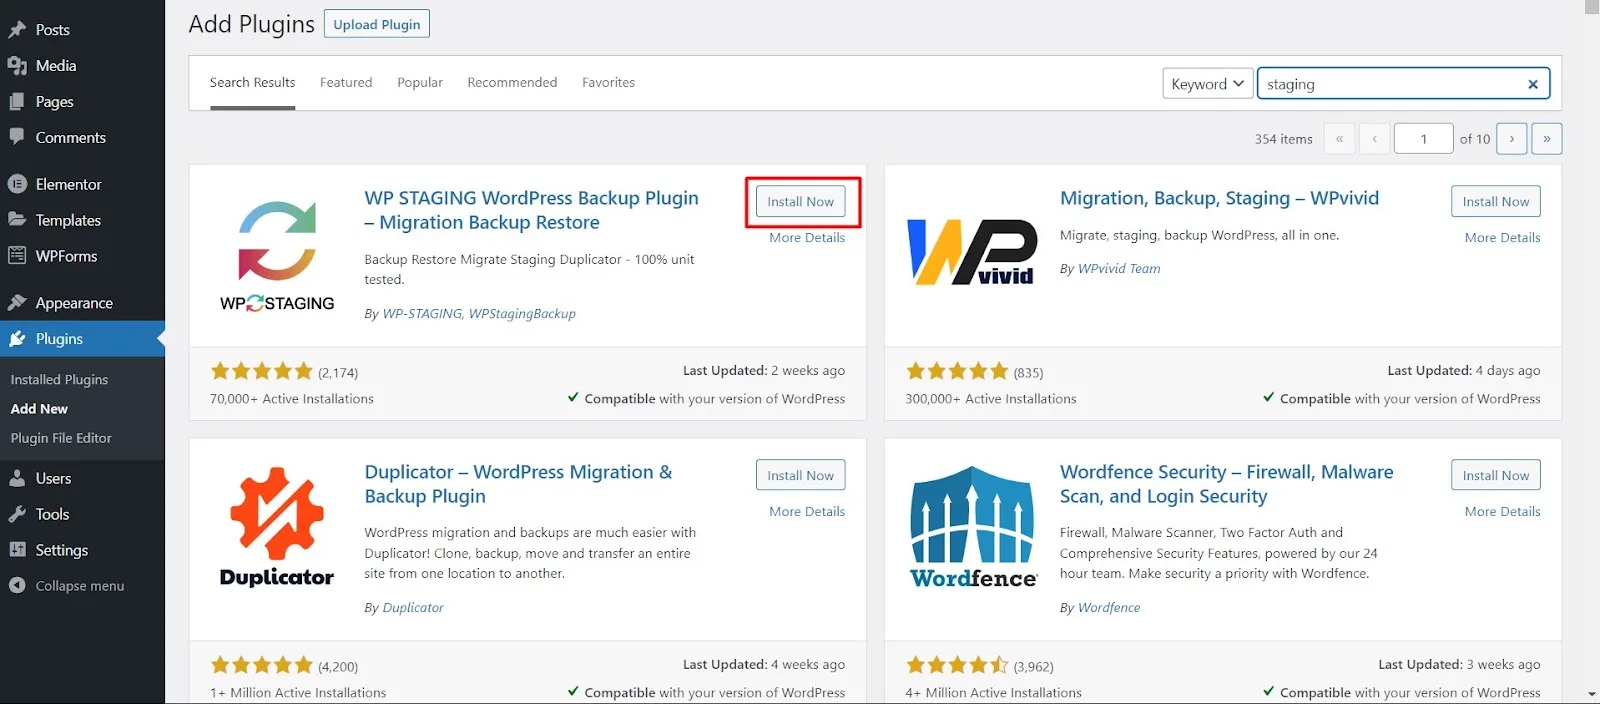1600x704 pixels.
Task: Click the Settings icon in sidebar
Action: pos(17,550)
